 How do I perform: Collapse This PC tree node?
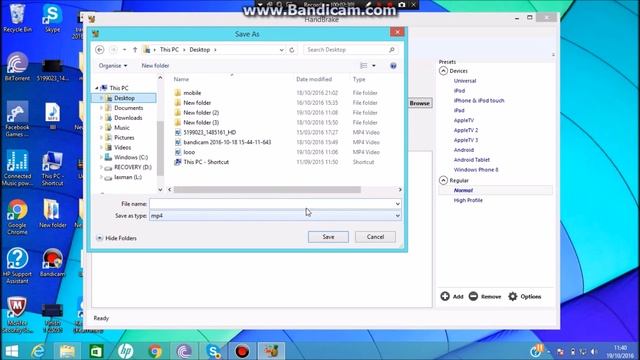pos(97,88)
